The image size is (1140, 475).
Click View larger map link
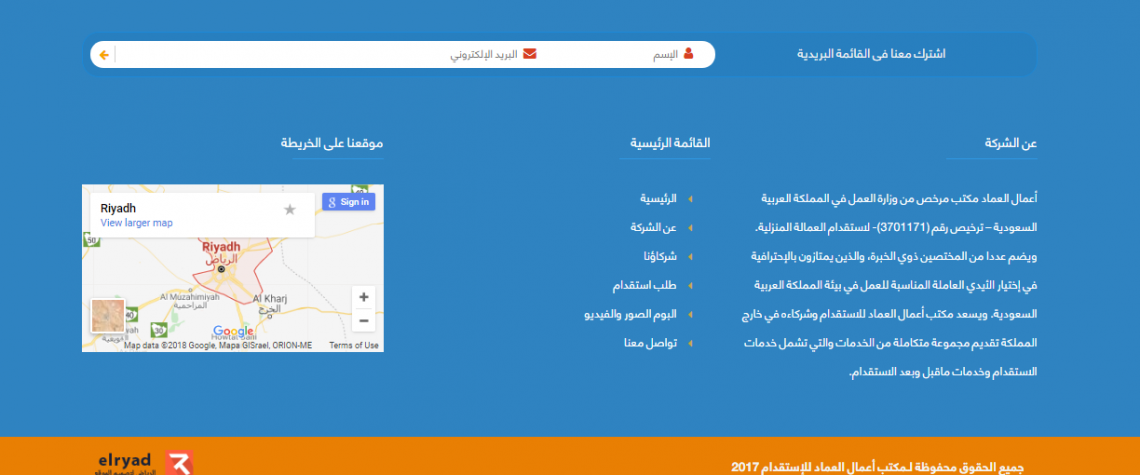(x=137, y=223)
